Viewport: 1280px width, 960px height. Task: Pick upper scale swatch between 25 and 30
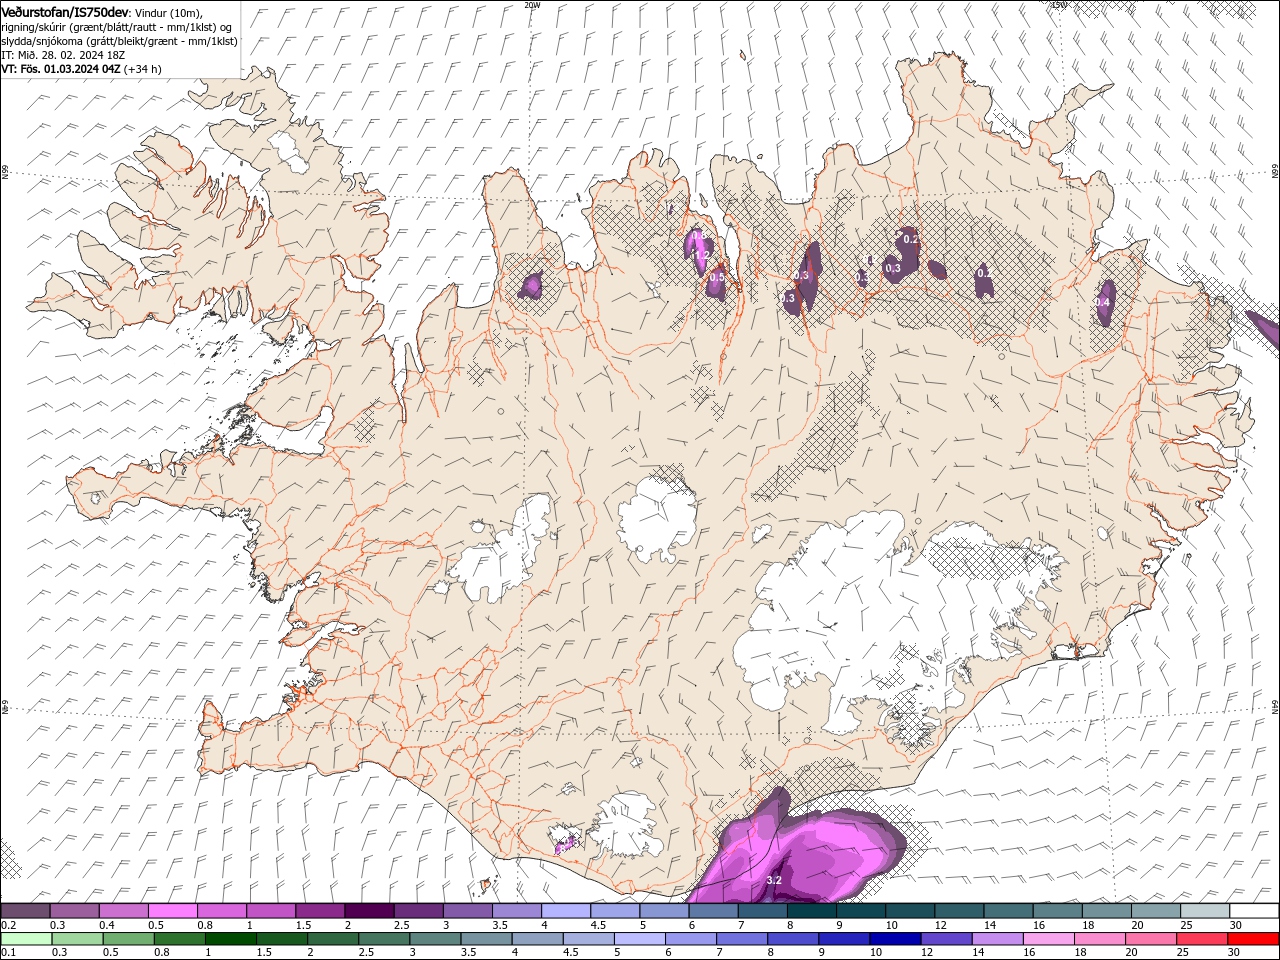coord(1205,911)
